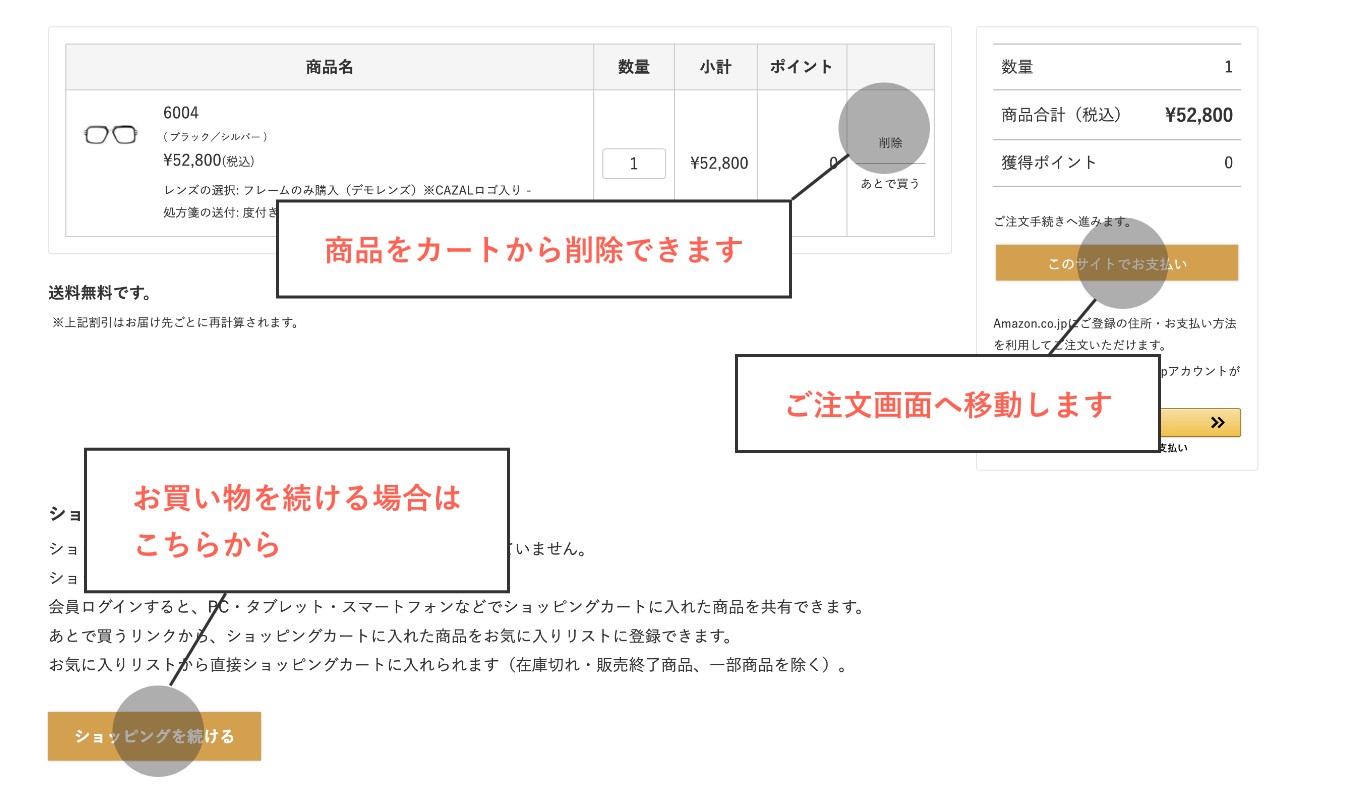This screenshot has height=795, width=1350.
Task: Click the ご注文画面へ移動します callout box
Action: click(947, 404)
